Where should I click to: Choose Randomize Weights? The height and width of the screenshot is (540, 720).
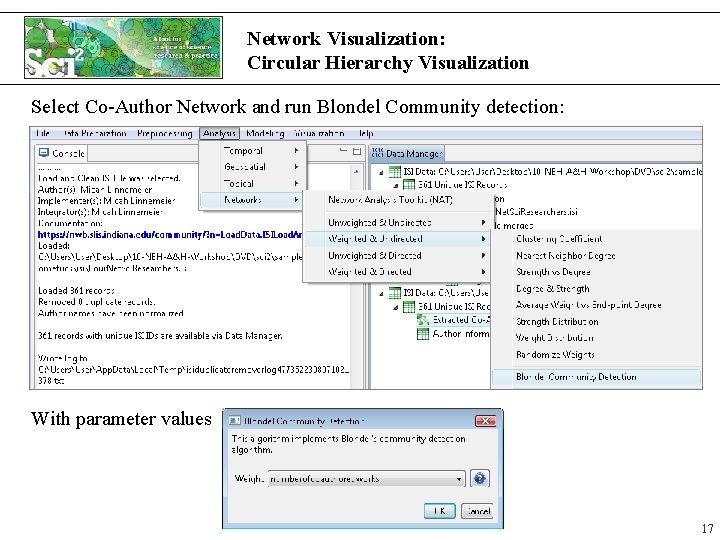(555, 354)
